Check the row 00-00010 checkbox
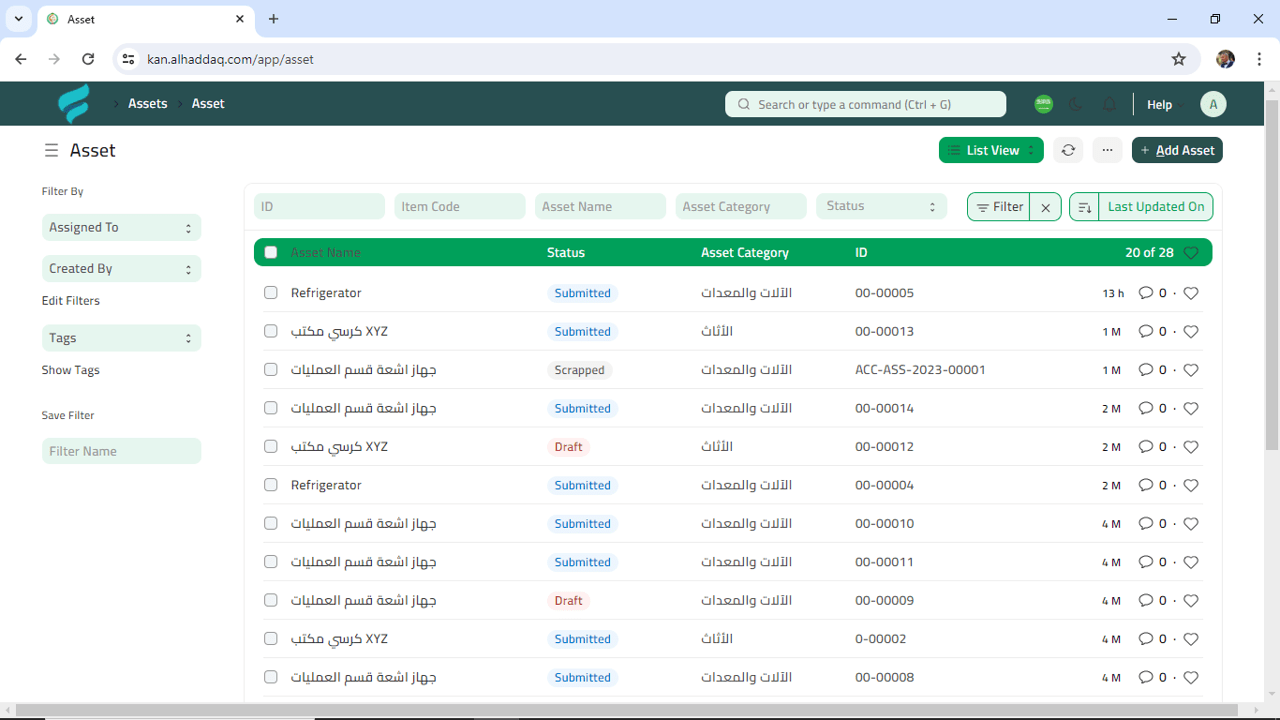 tap(271, 523)
